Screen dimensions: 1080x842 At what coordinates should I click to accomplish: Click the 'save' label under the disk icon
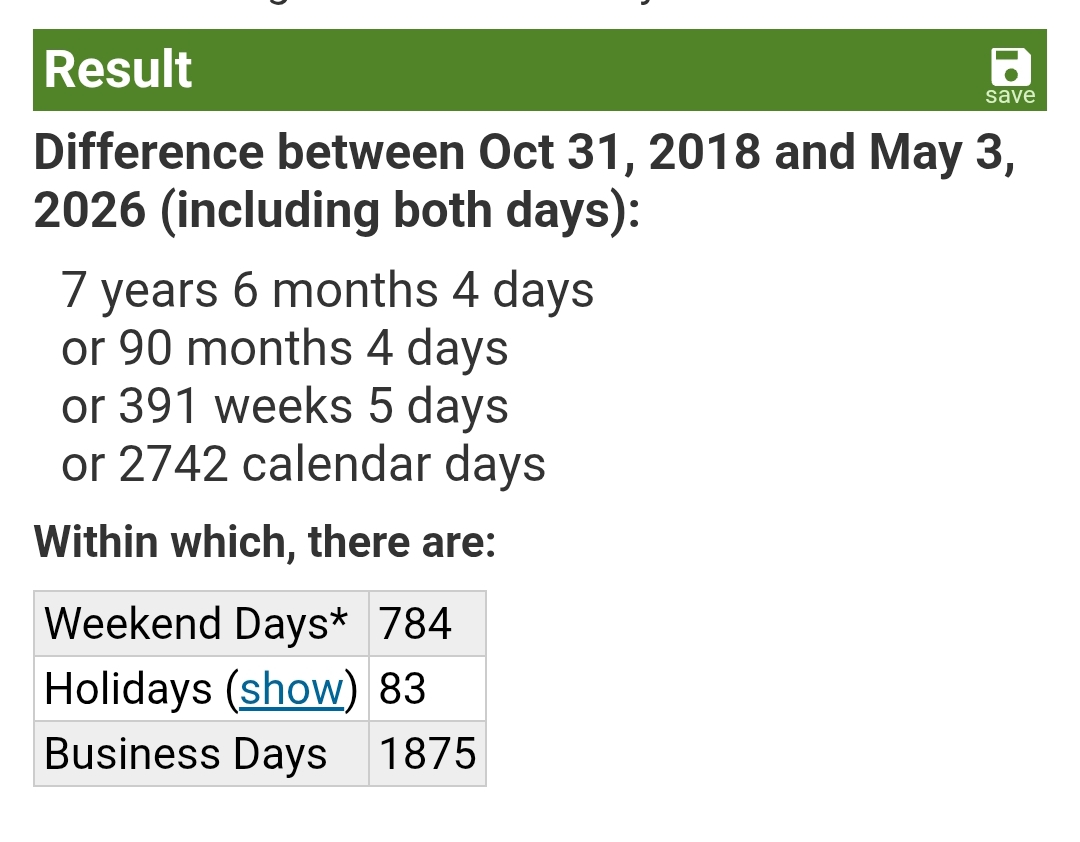point(1010,95)
